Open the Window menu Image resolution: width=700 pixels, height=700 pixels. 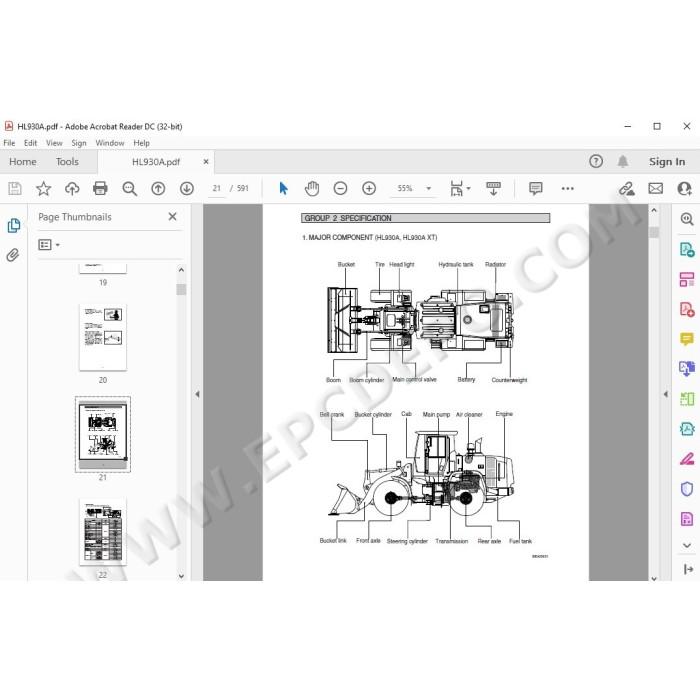110,143
